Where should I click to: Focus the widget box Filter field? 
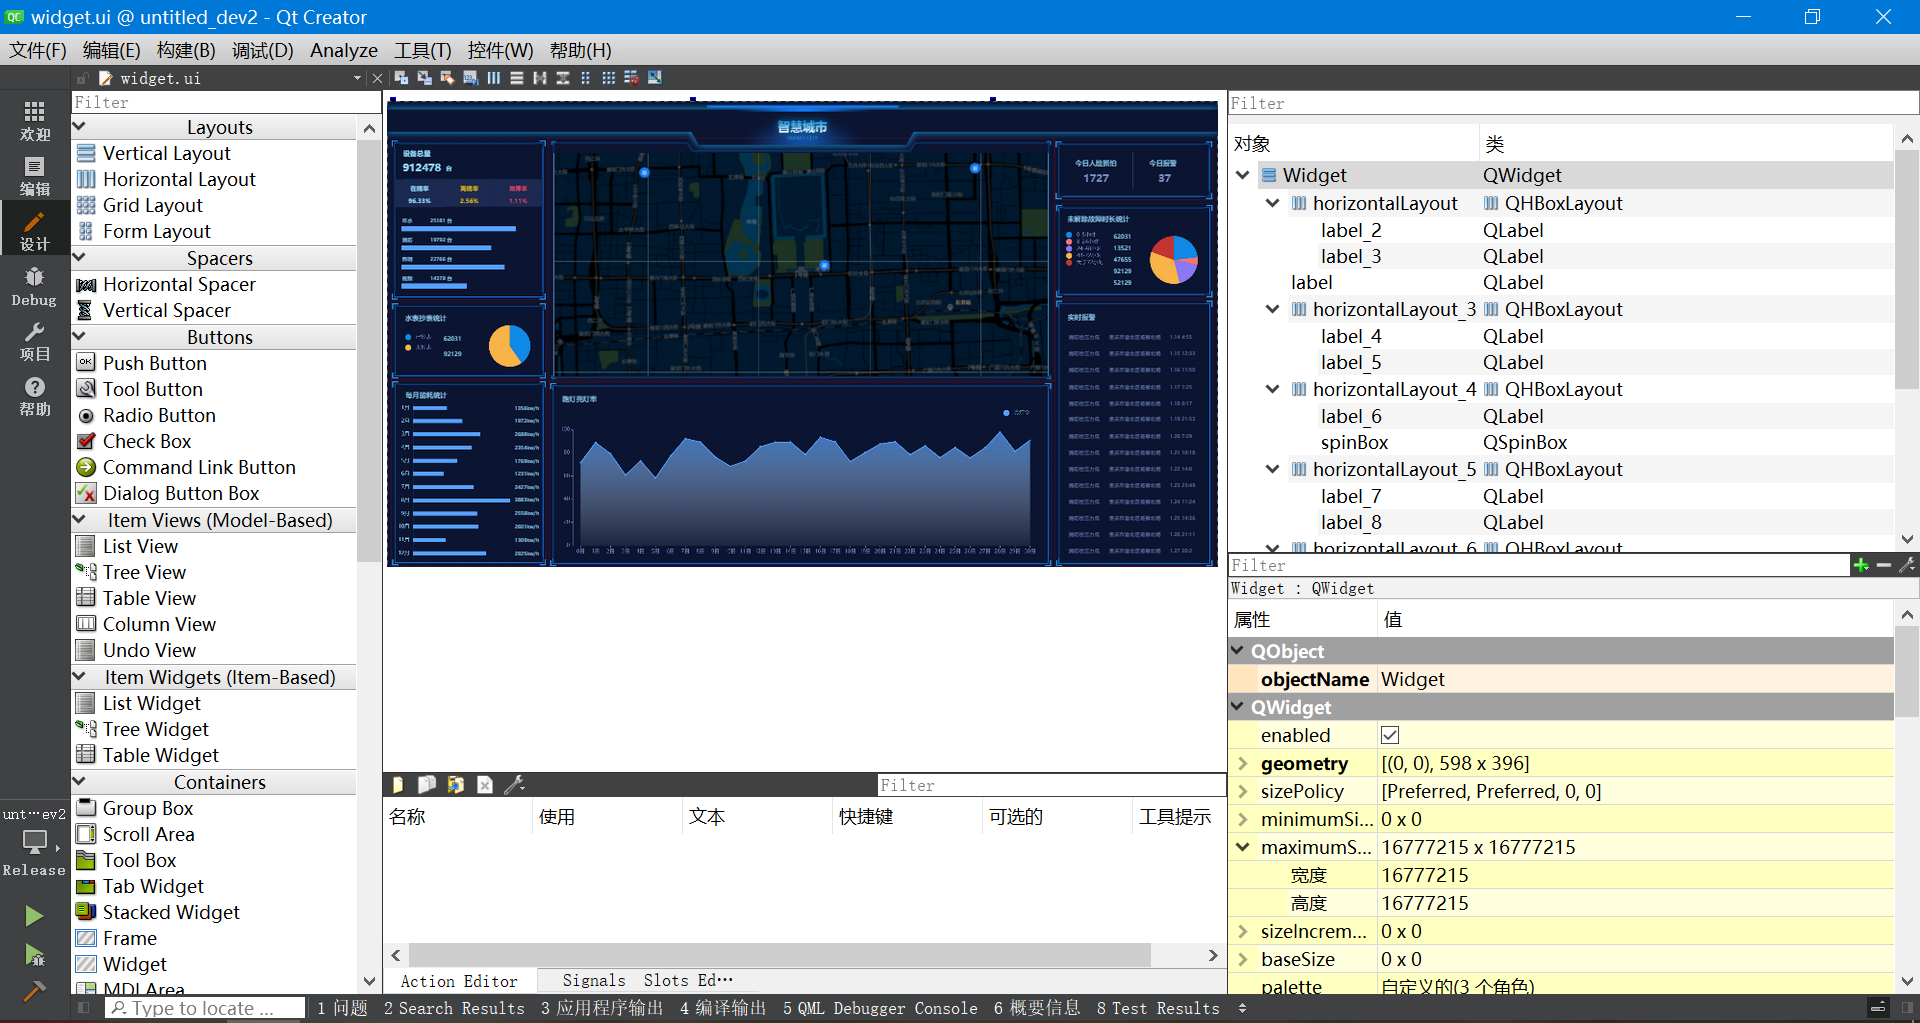click(226, 103)
